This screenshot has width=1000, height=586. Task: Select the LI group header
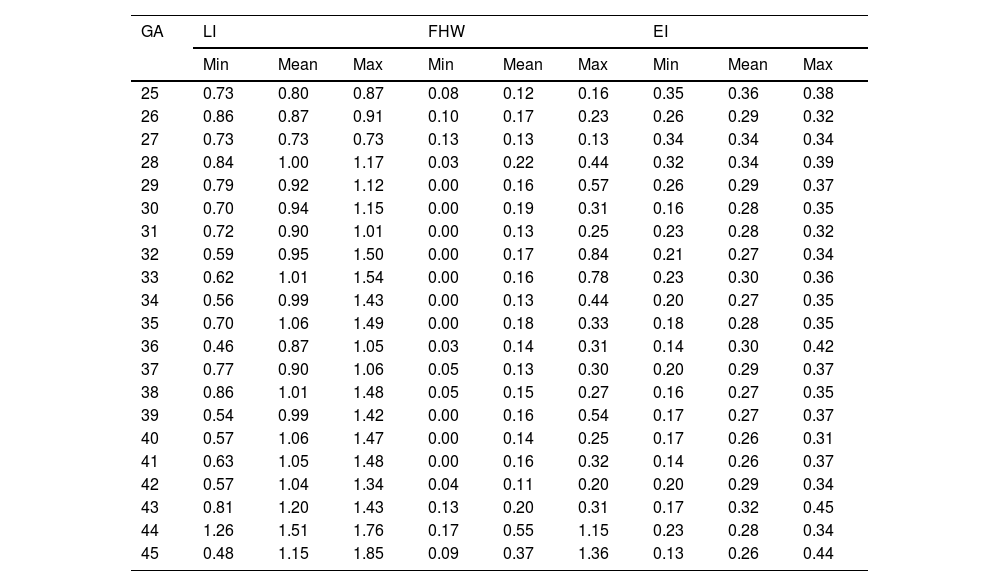click(209, 32)
